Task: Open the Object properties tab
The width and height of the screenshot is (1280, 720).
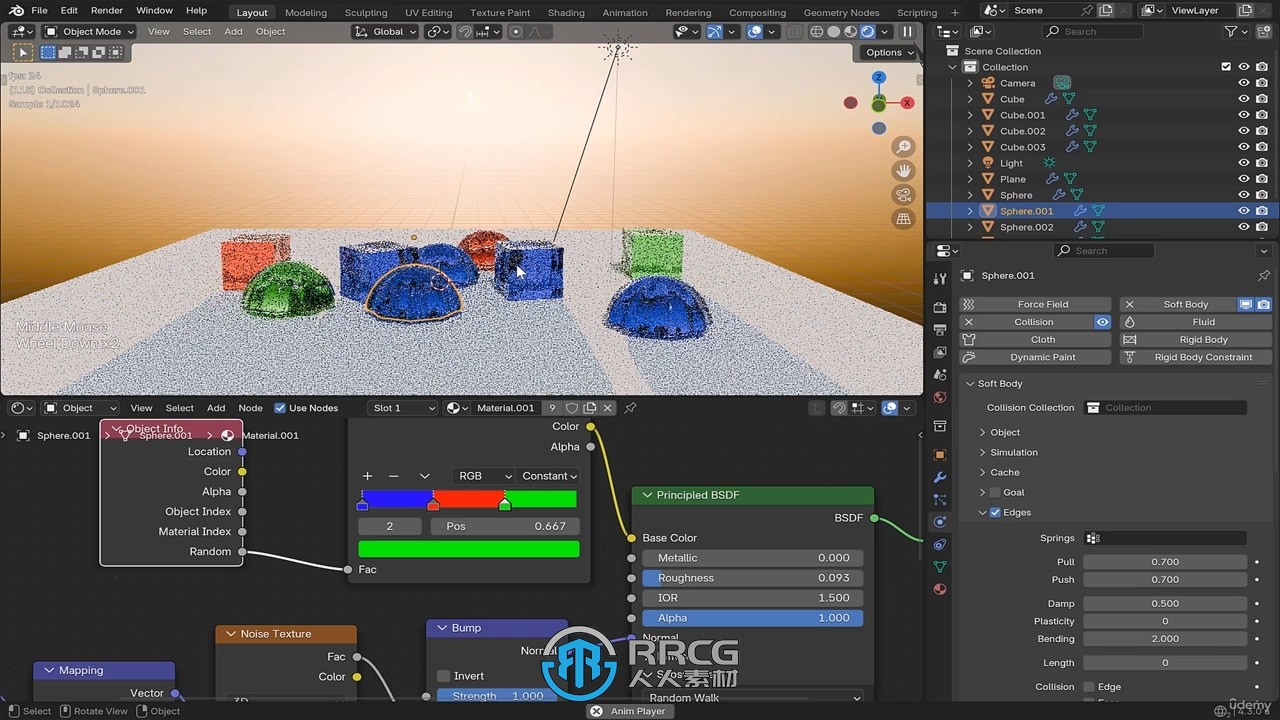Action: tap(939, 455)
